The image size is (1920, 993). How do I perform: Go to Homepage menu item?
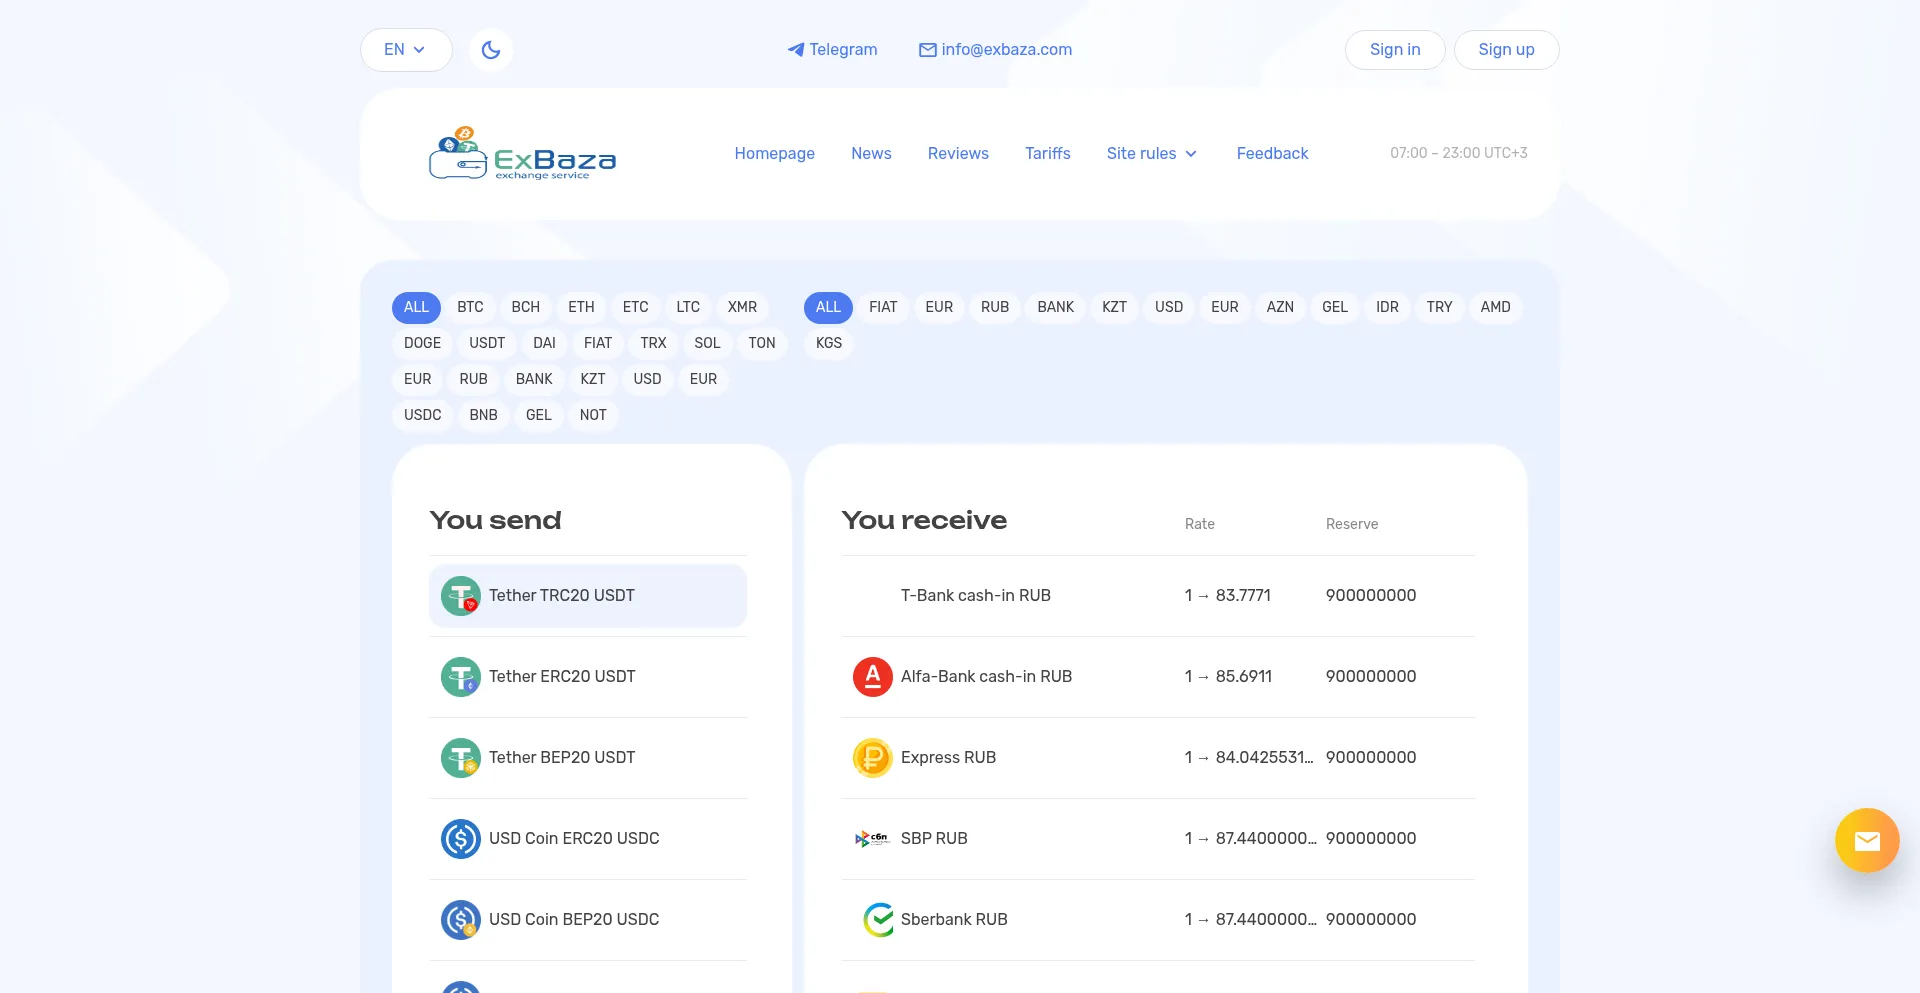[x=774, y=153]
